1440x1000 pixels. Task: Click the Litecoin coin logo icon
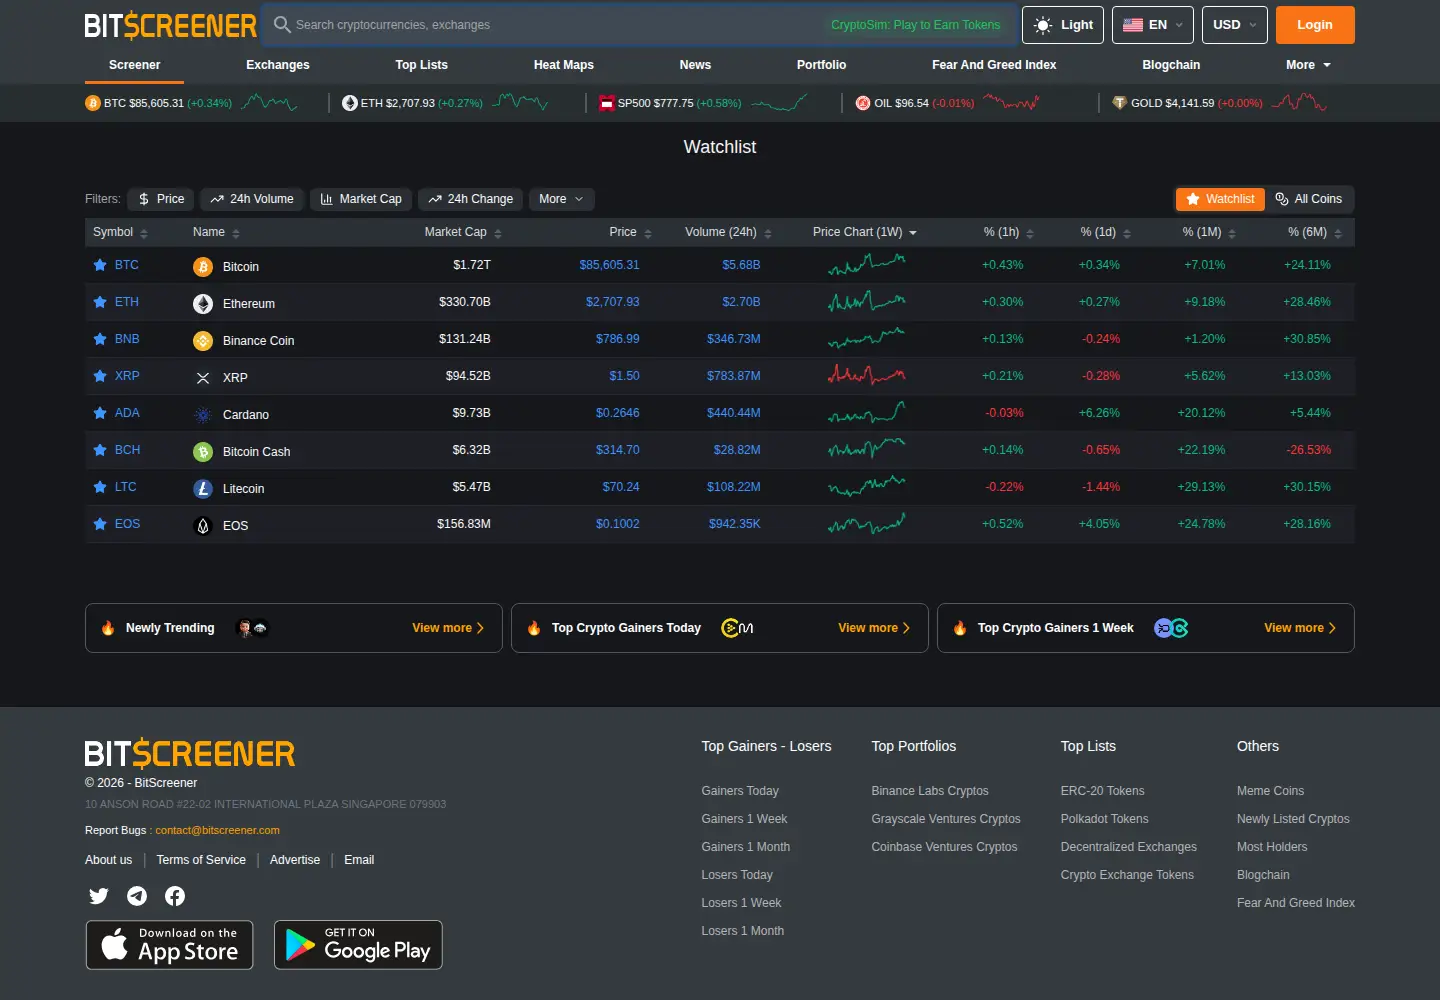203,489
